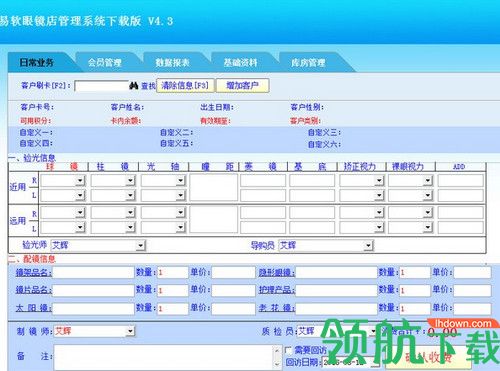
Task: Expand 远用 L 裸眼视力 dropdown
Action: coord(428,227)
